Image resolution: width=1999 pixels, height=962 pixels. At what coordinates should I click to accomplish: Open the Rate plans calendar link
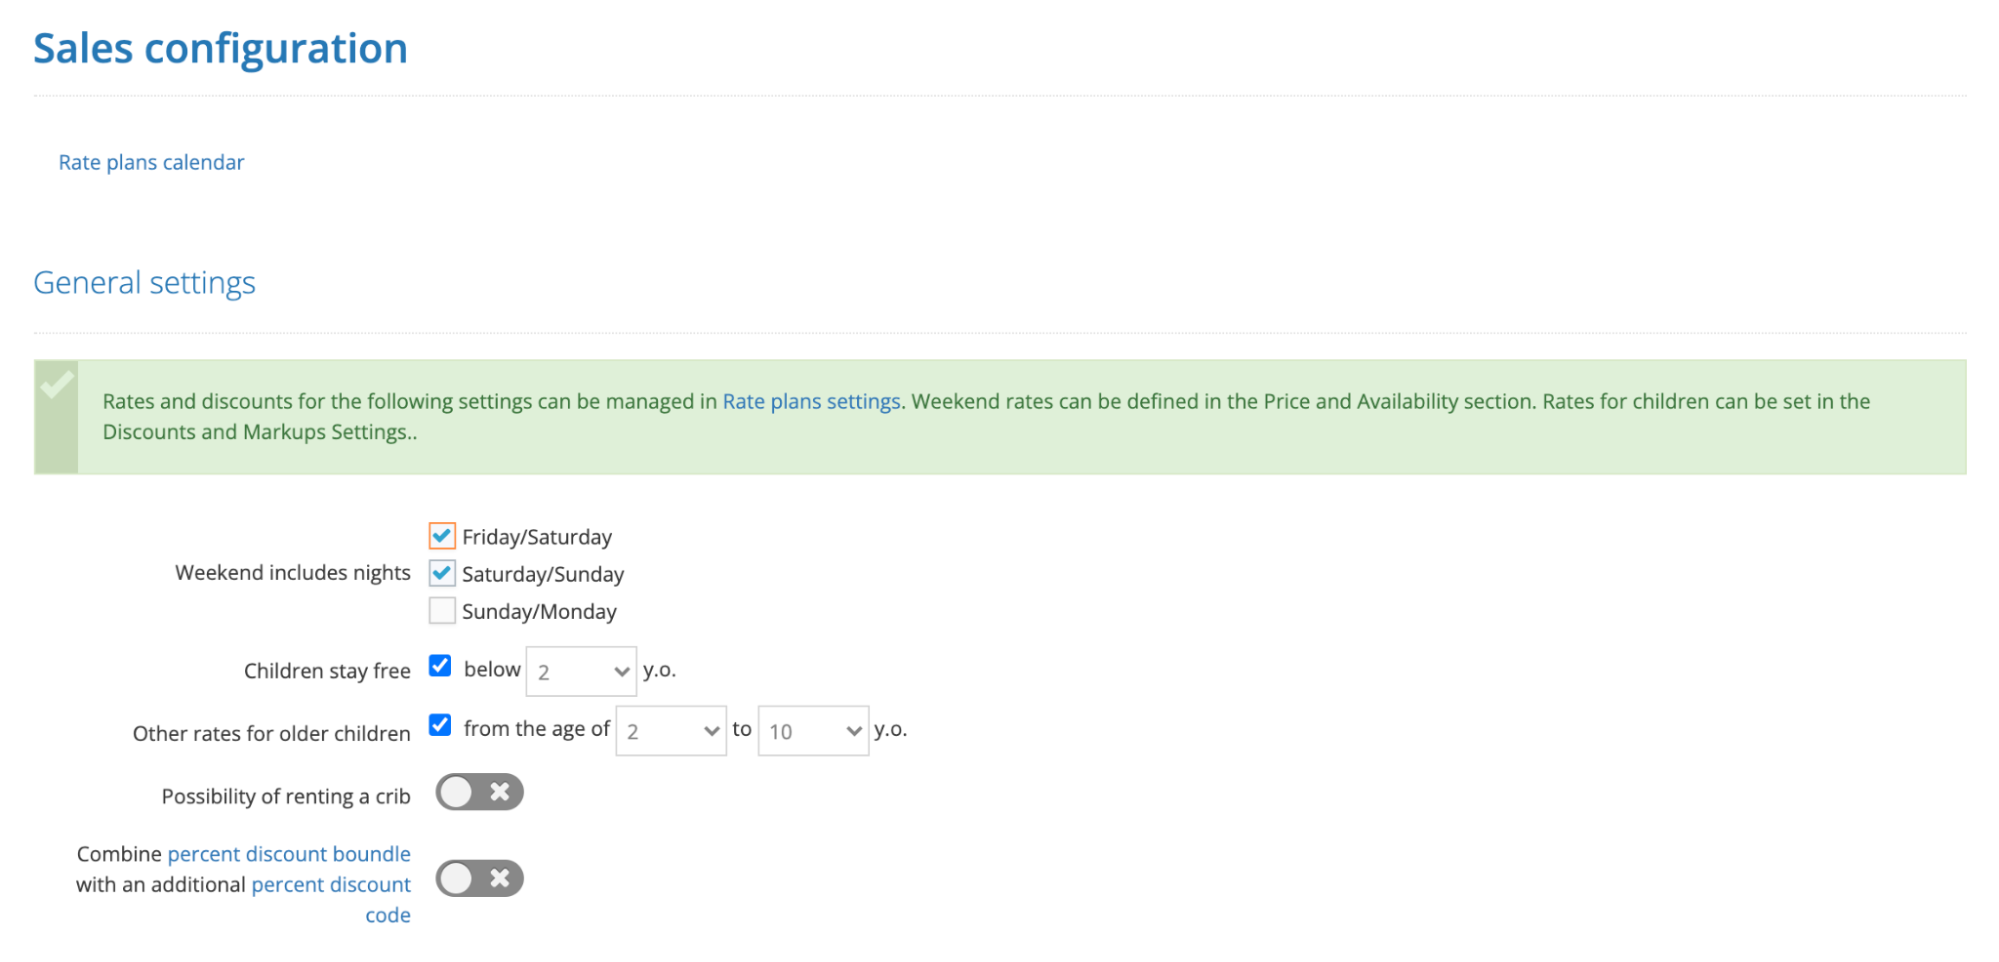[151, 162]
